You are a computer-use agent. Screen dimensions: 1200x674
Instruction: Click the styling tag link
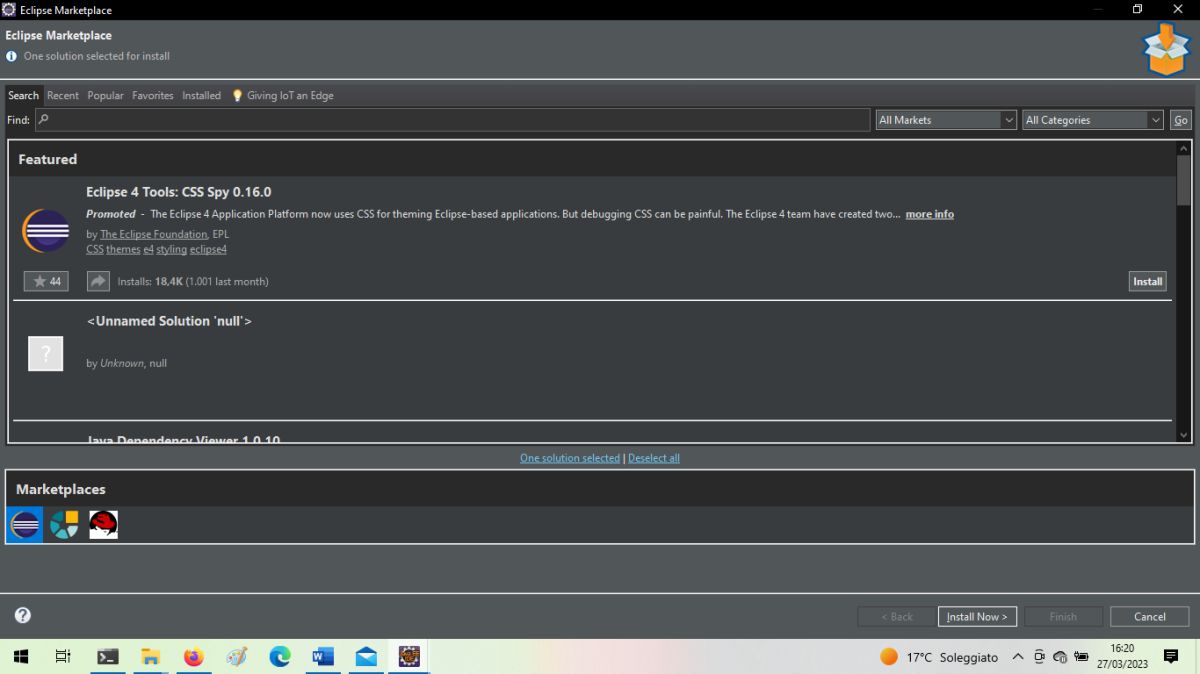tap(171, 249)
